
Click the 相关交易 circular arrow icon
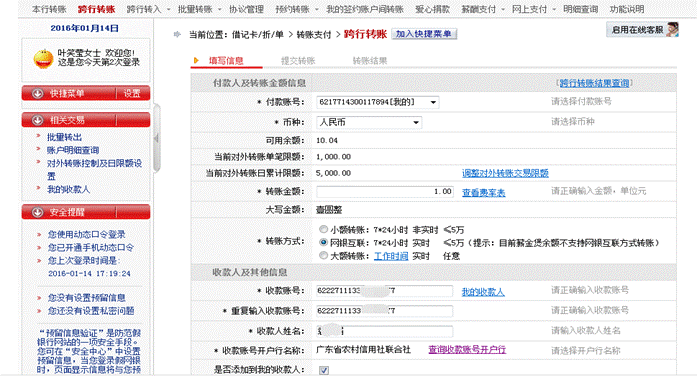coord(38,120)
